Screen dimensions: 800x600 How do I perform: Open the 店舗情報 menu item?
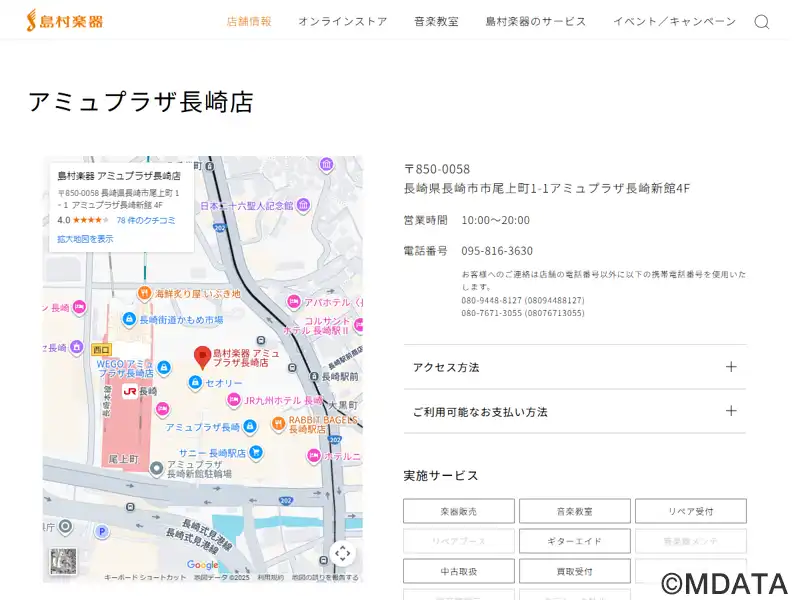coord(249,22)
